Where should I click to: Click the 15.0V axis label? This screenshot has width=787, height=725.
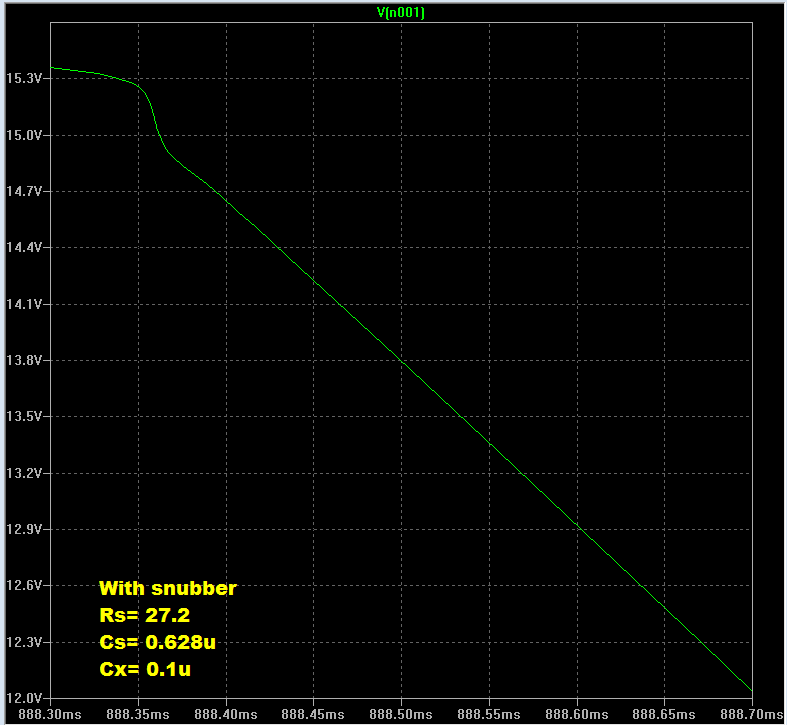(24, 135)
